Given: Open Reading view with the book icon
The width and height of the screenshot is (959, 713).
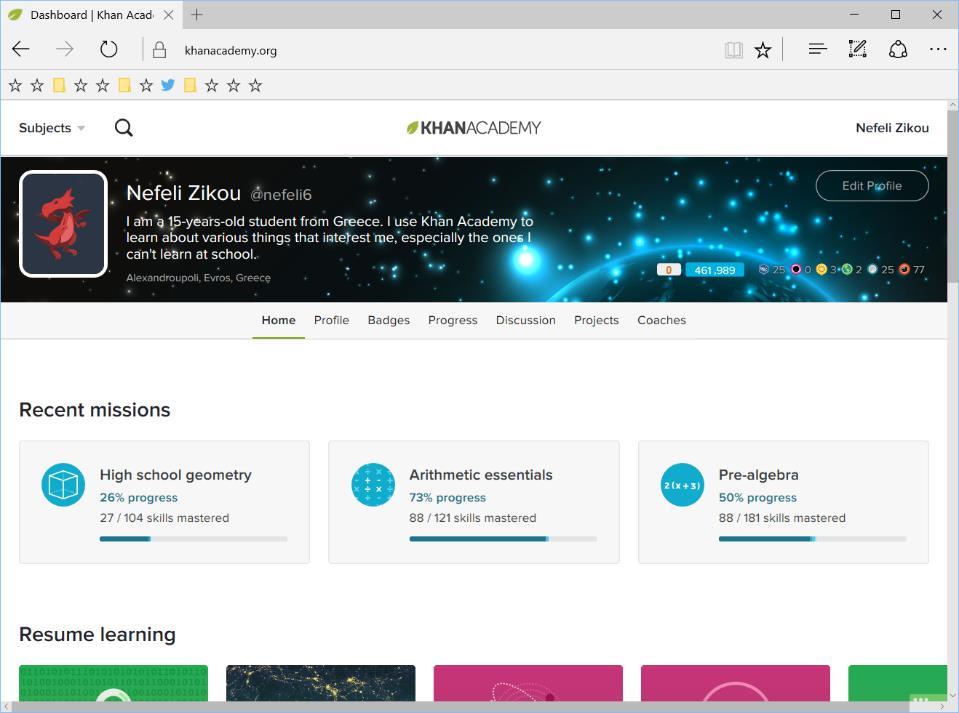Looking at the screenshot, I should point(733,50).
